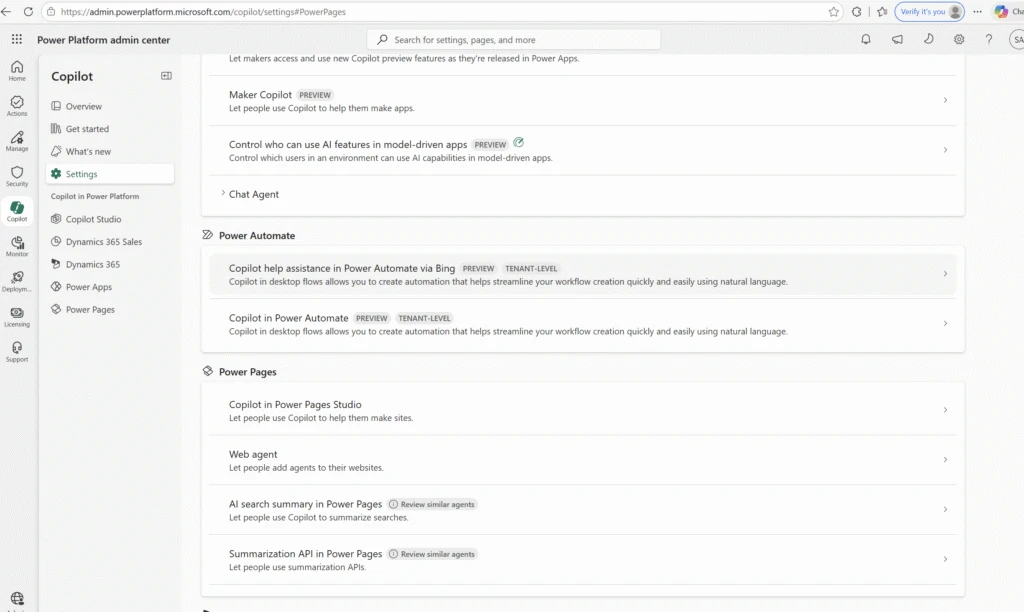Click Review similar agents on AI search summary
The width and height of the screenshot is (1024, 612).
pos(432,504)
